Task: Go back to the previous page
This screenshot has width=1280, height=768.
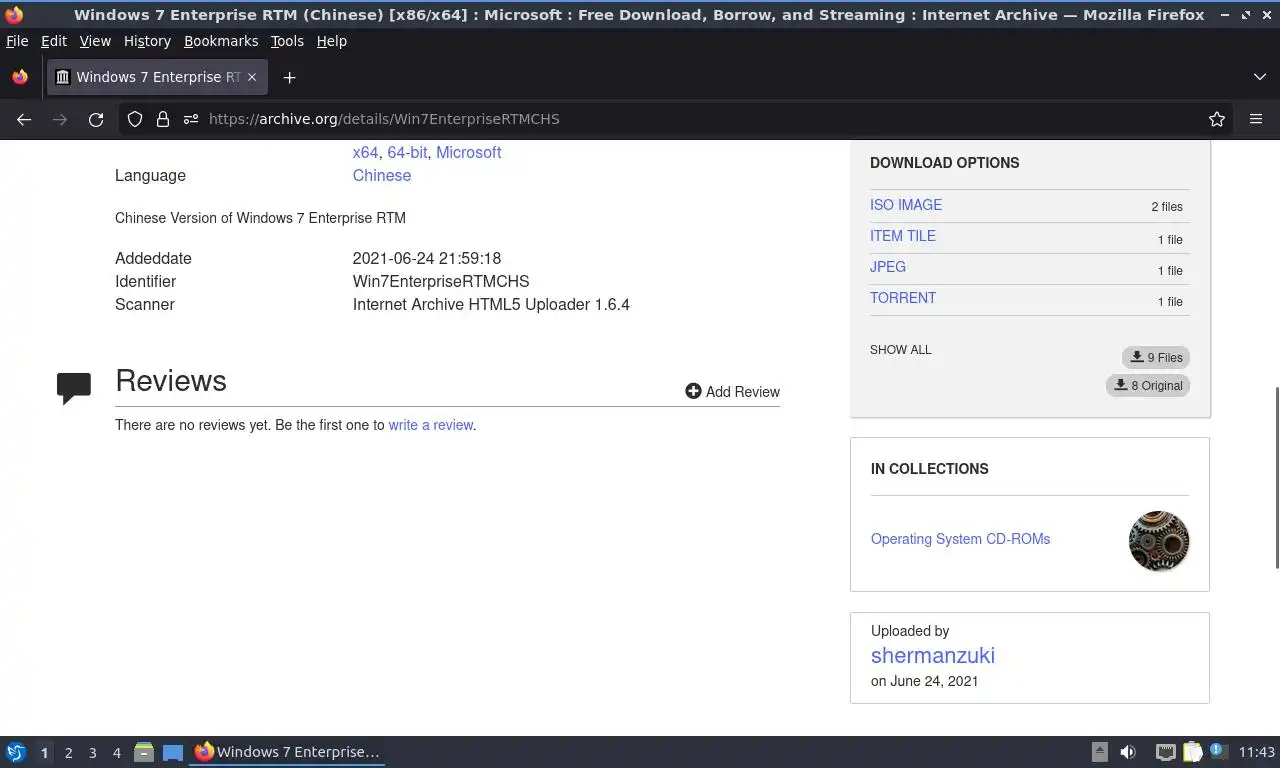Action: [24, 119]
